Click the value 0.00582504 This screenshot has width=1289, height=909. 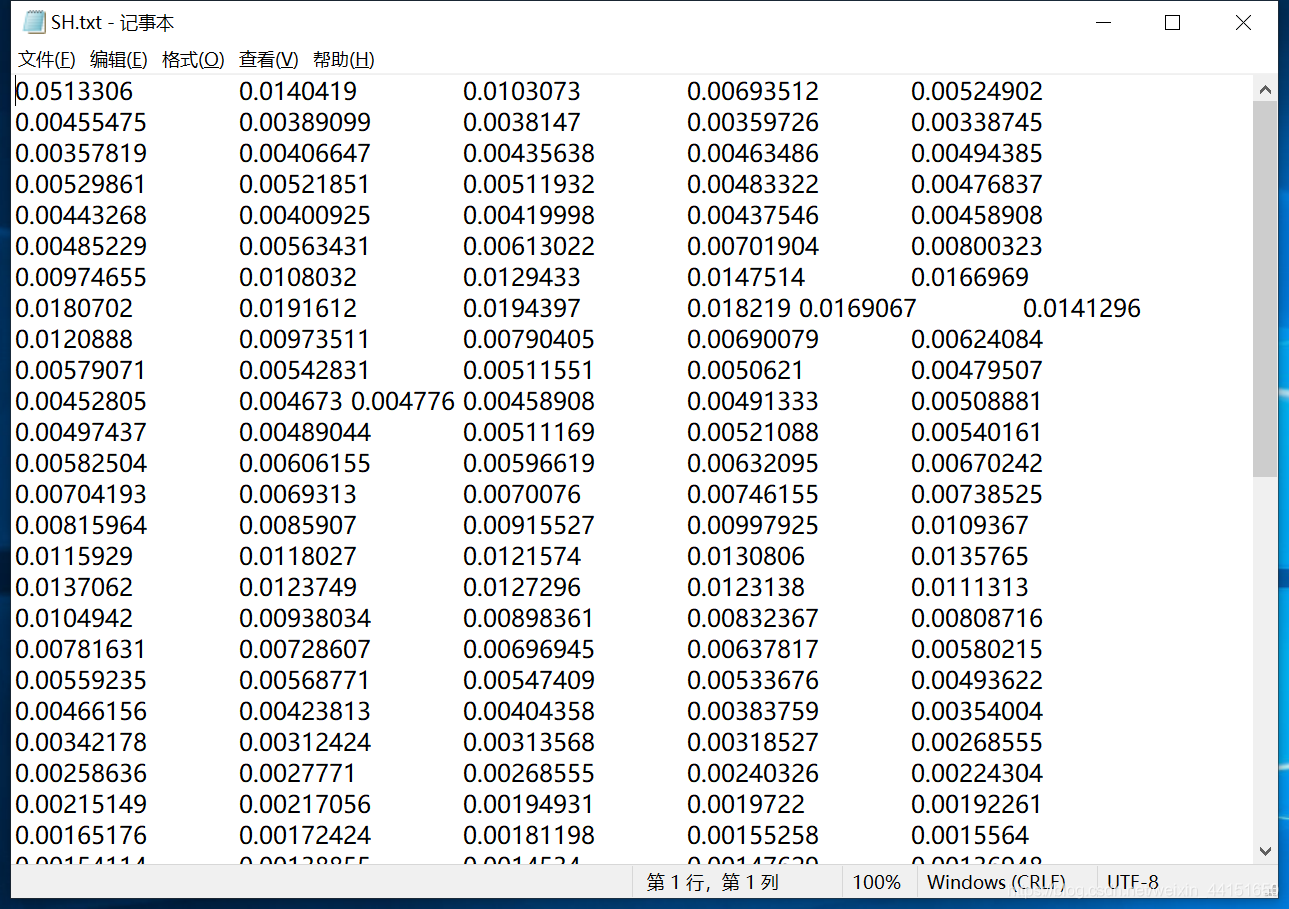pos(81,464)
